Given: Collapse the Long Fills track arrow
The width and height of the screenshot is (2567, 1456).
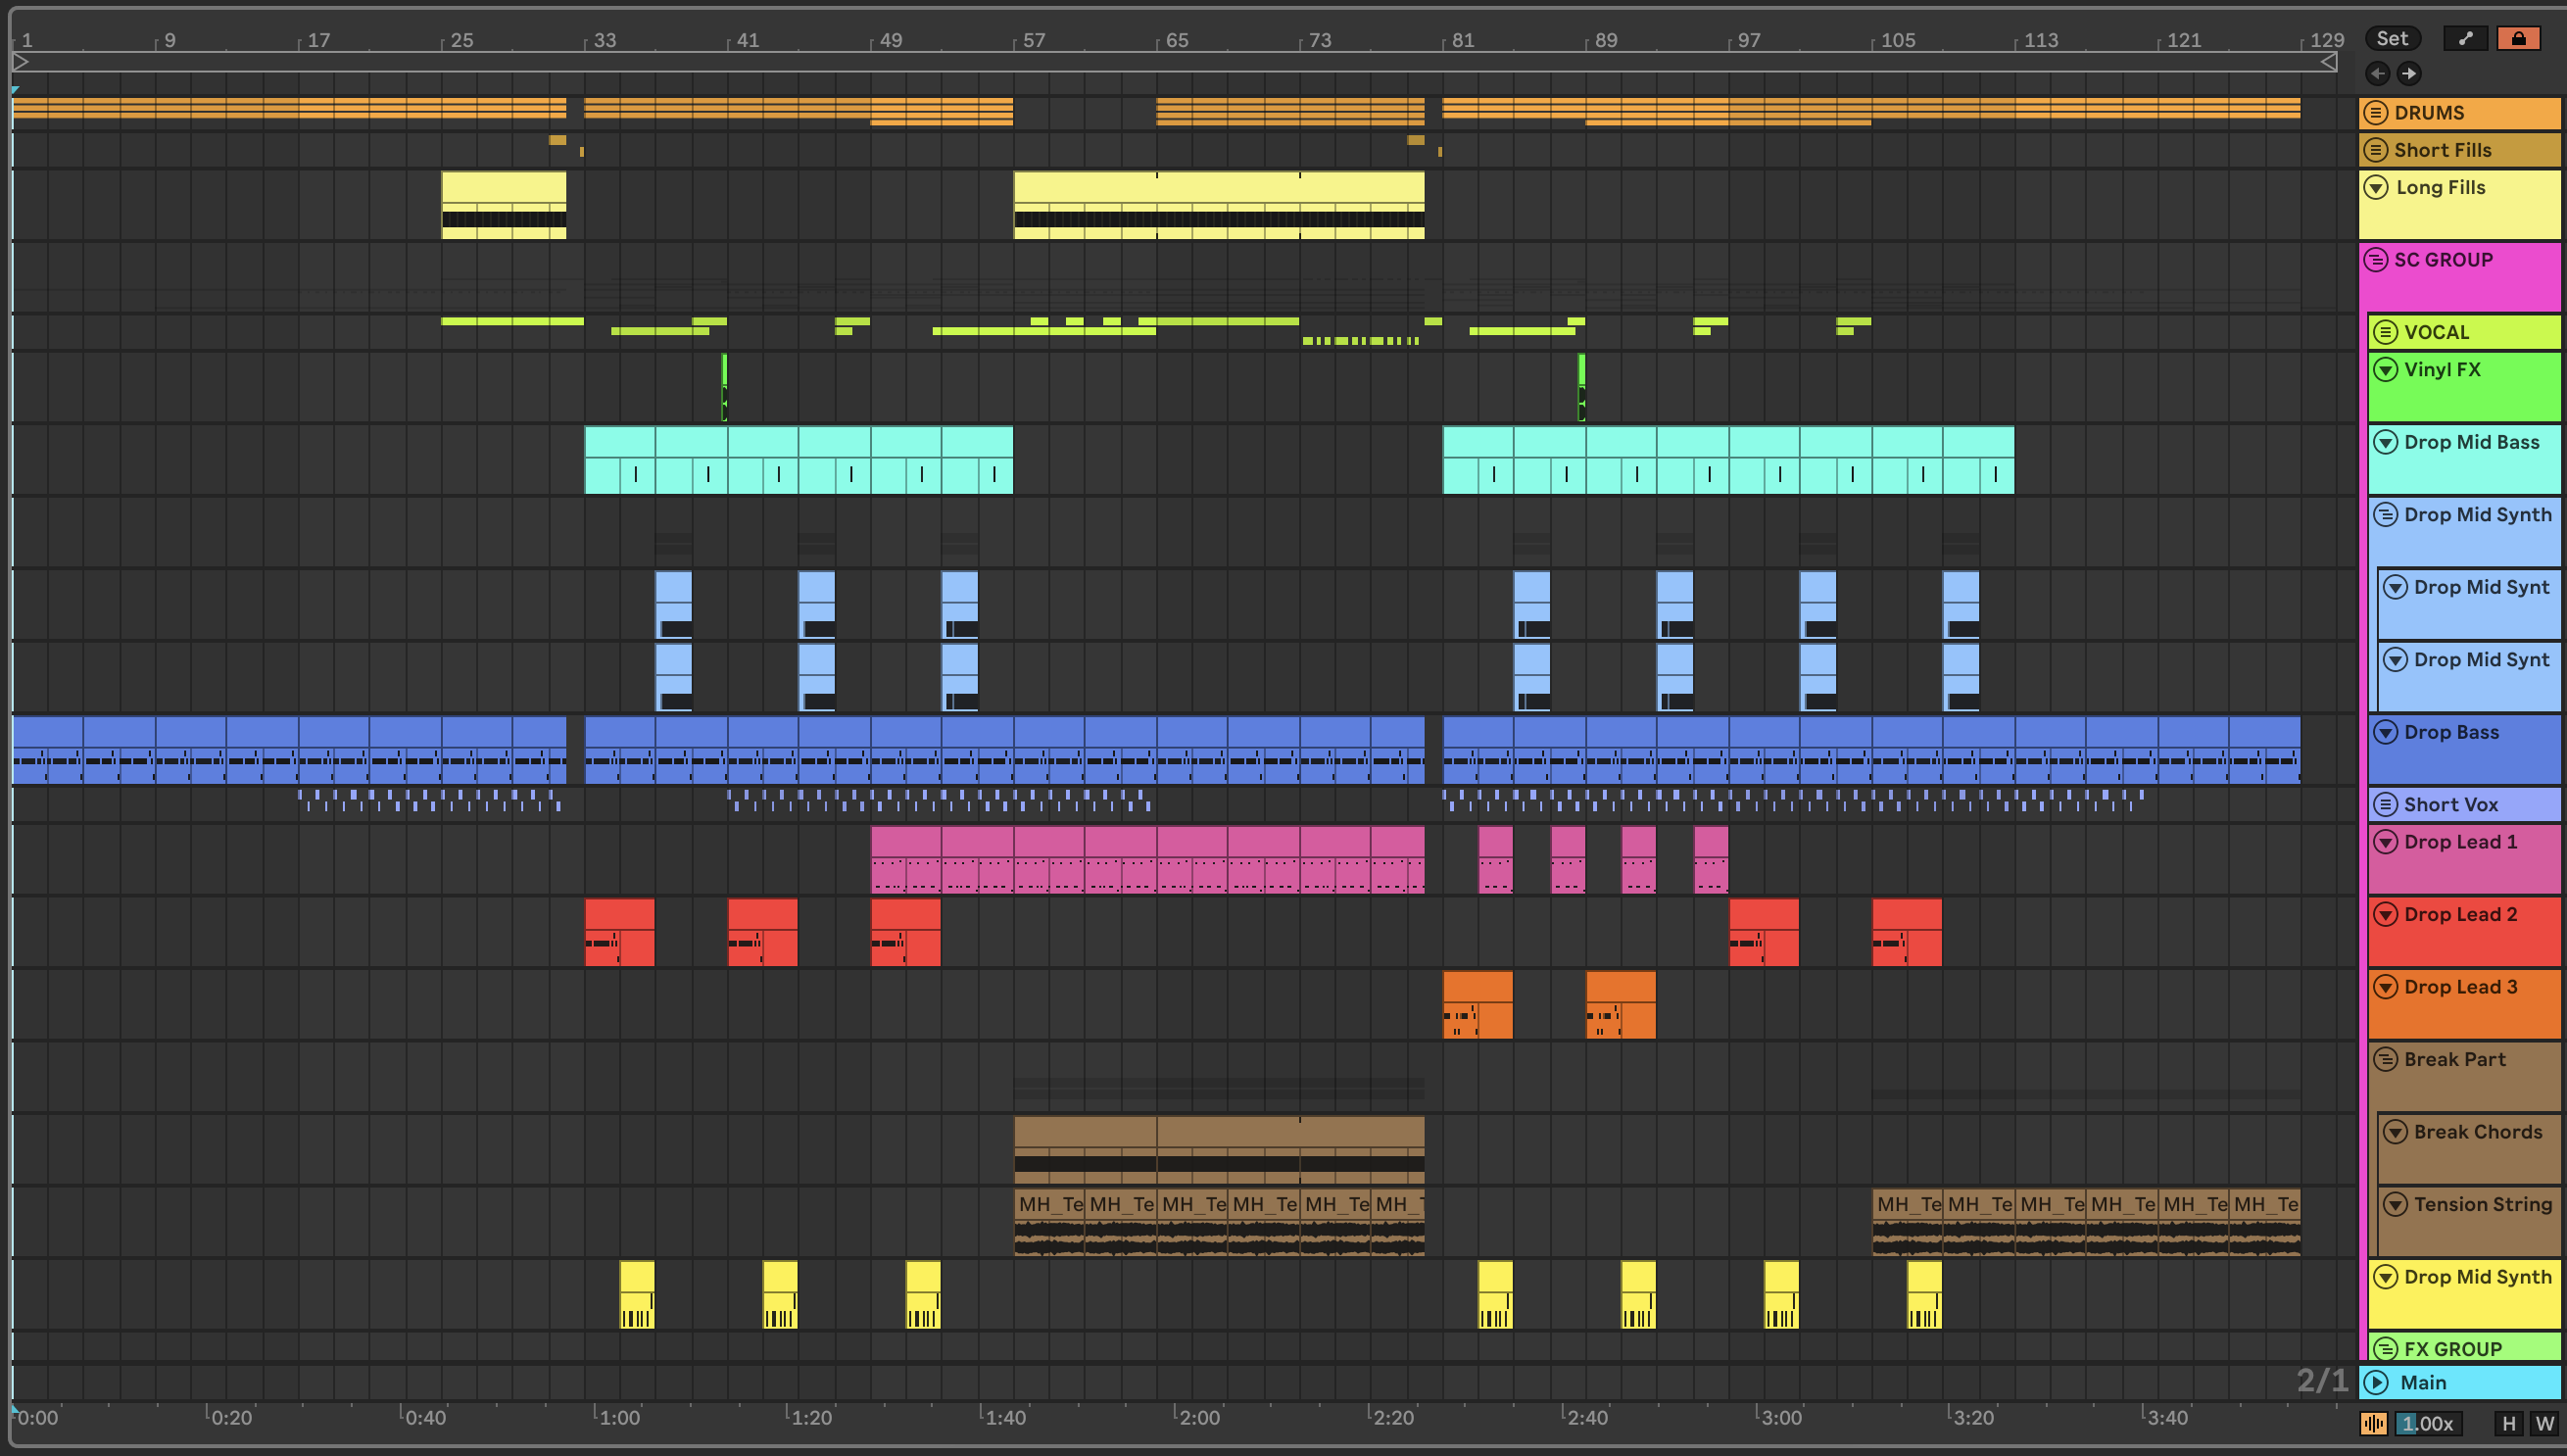Looking at the screenshot, I should click(x=2376, y=187).
